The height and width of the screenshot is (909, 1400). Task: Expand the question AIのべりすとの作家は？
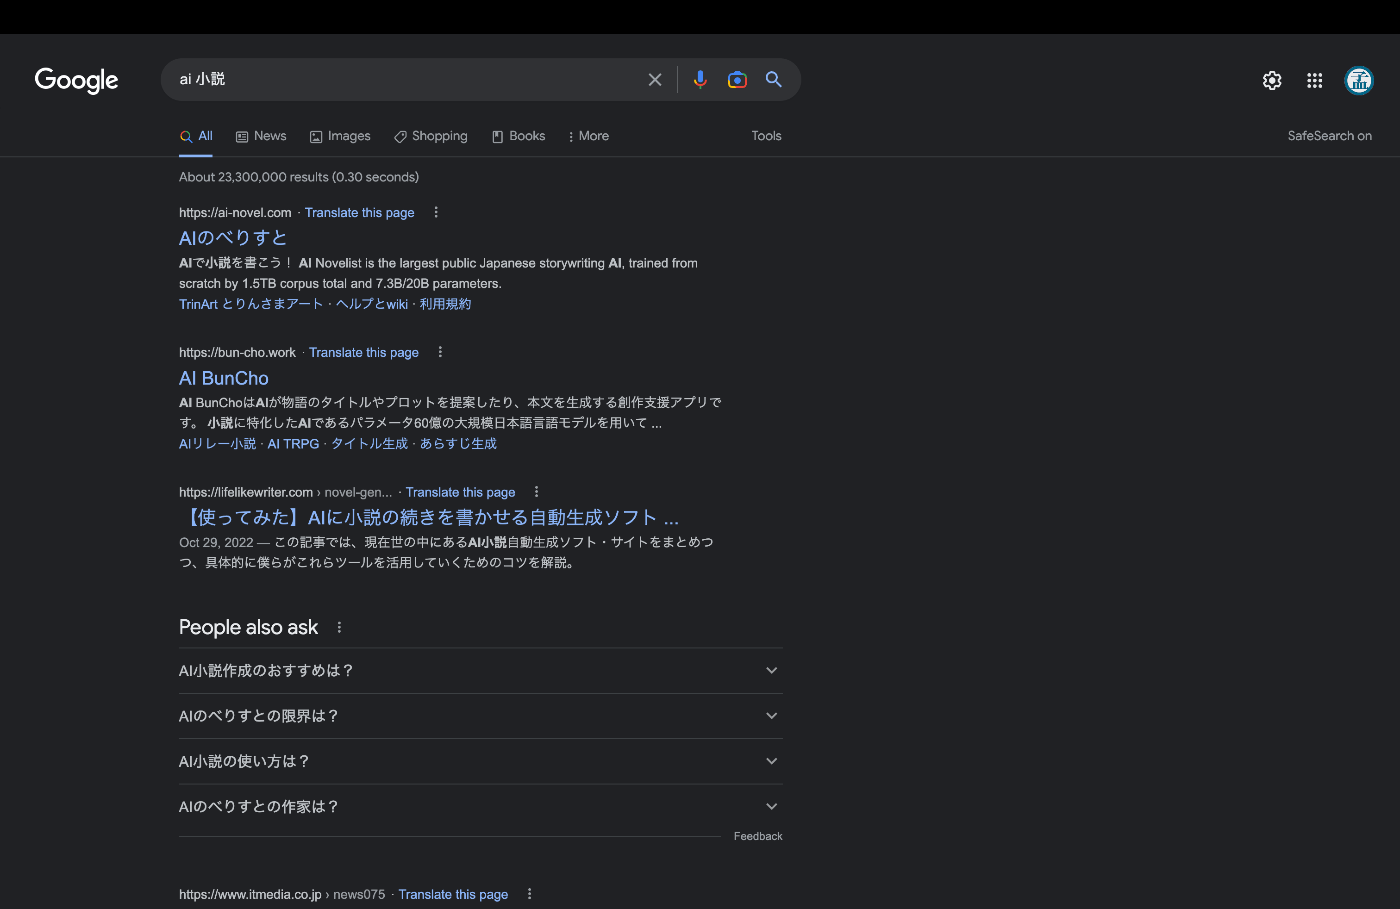tap(480, 807)
